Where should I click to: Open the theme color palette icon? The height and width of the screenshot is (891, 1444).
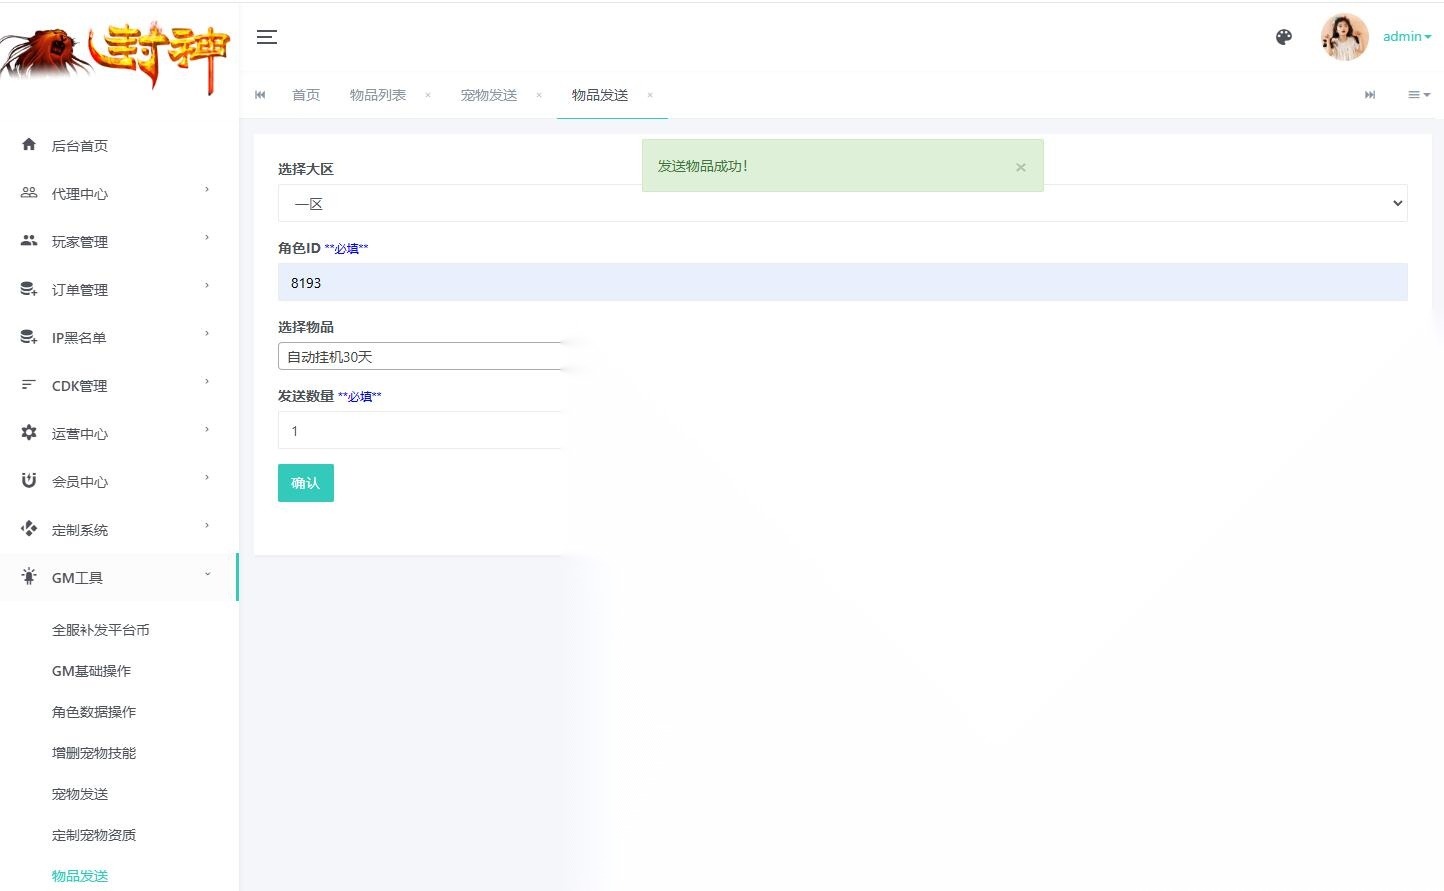(1284, 37)
